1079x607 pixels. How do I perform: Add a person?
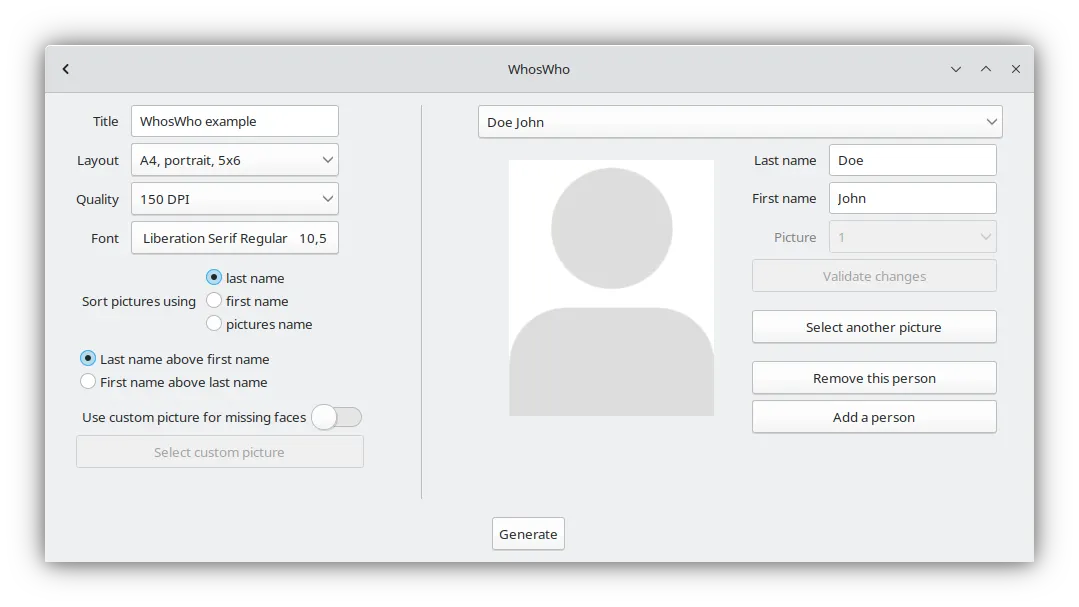[874, 417]
